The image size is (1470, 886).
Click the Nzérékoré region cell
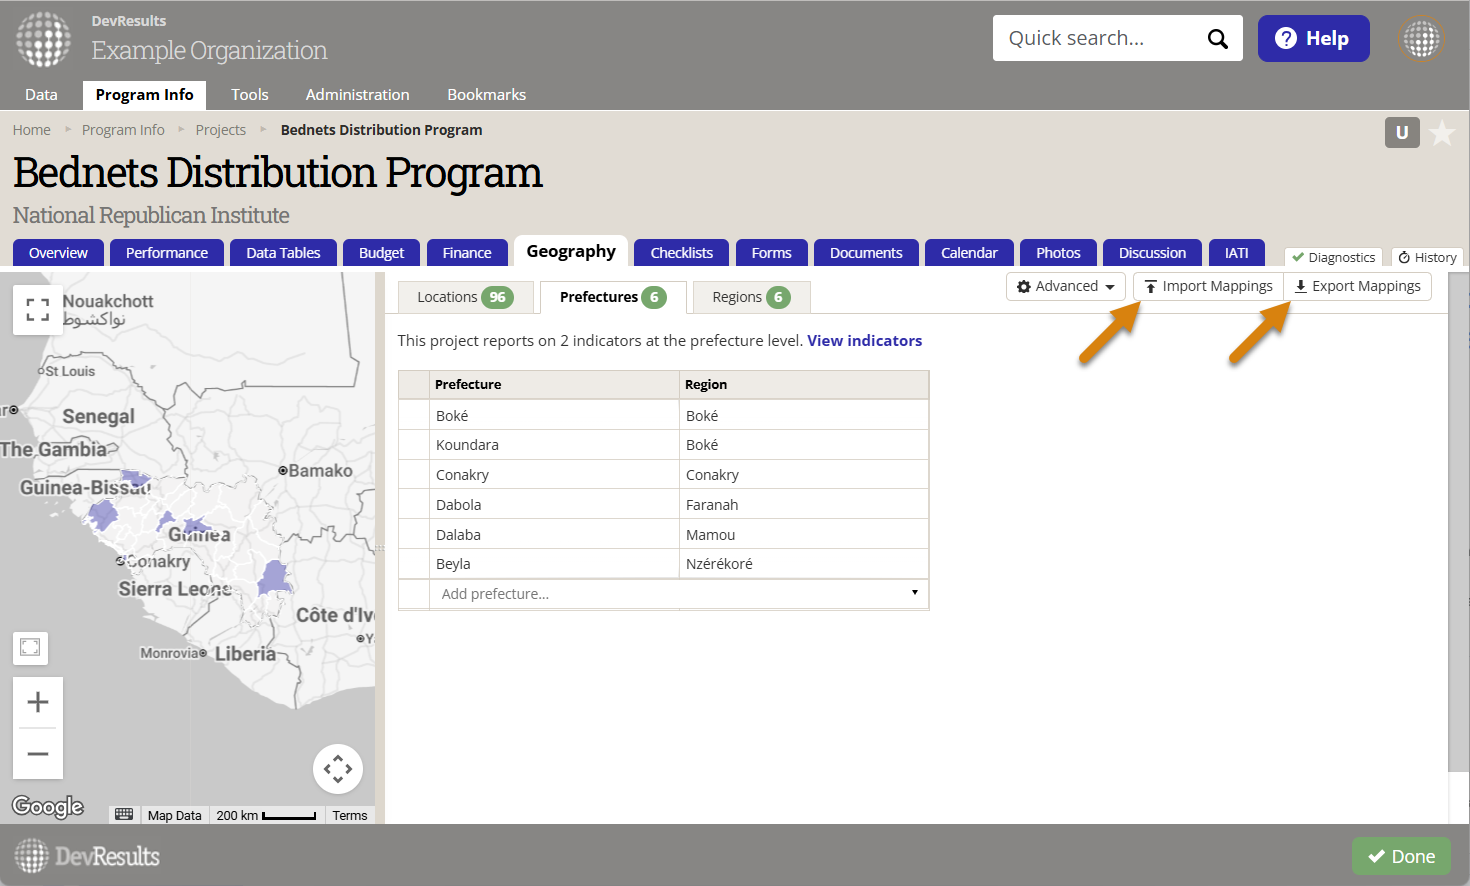pos(804,564)
